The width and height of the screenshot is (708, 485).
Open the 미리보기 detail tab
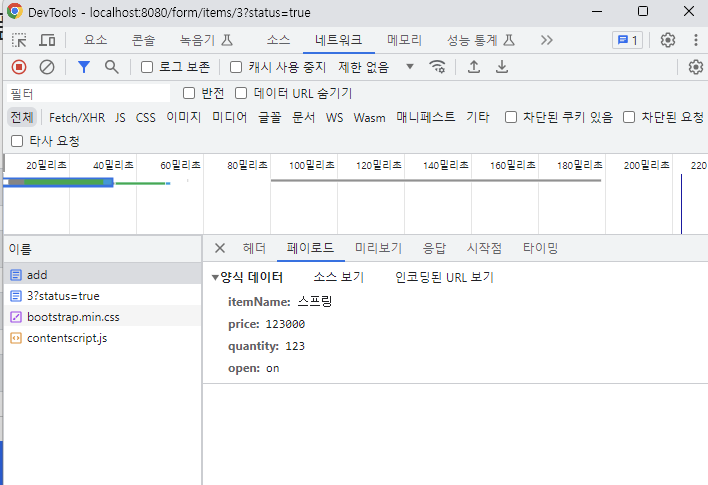[x=378, y=248]
